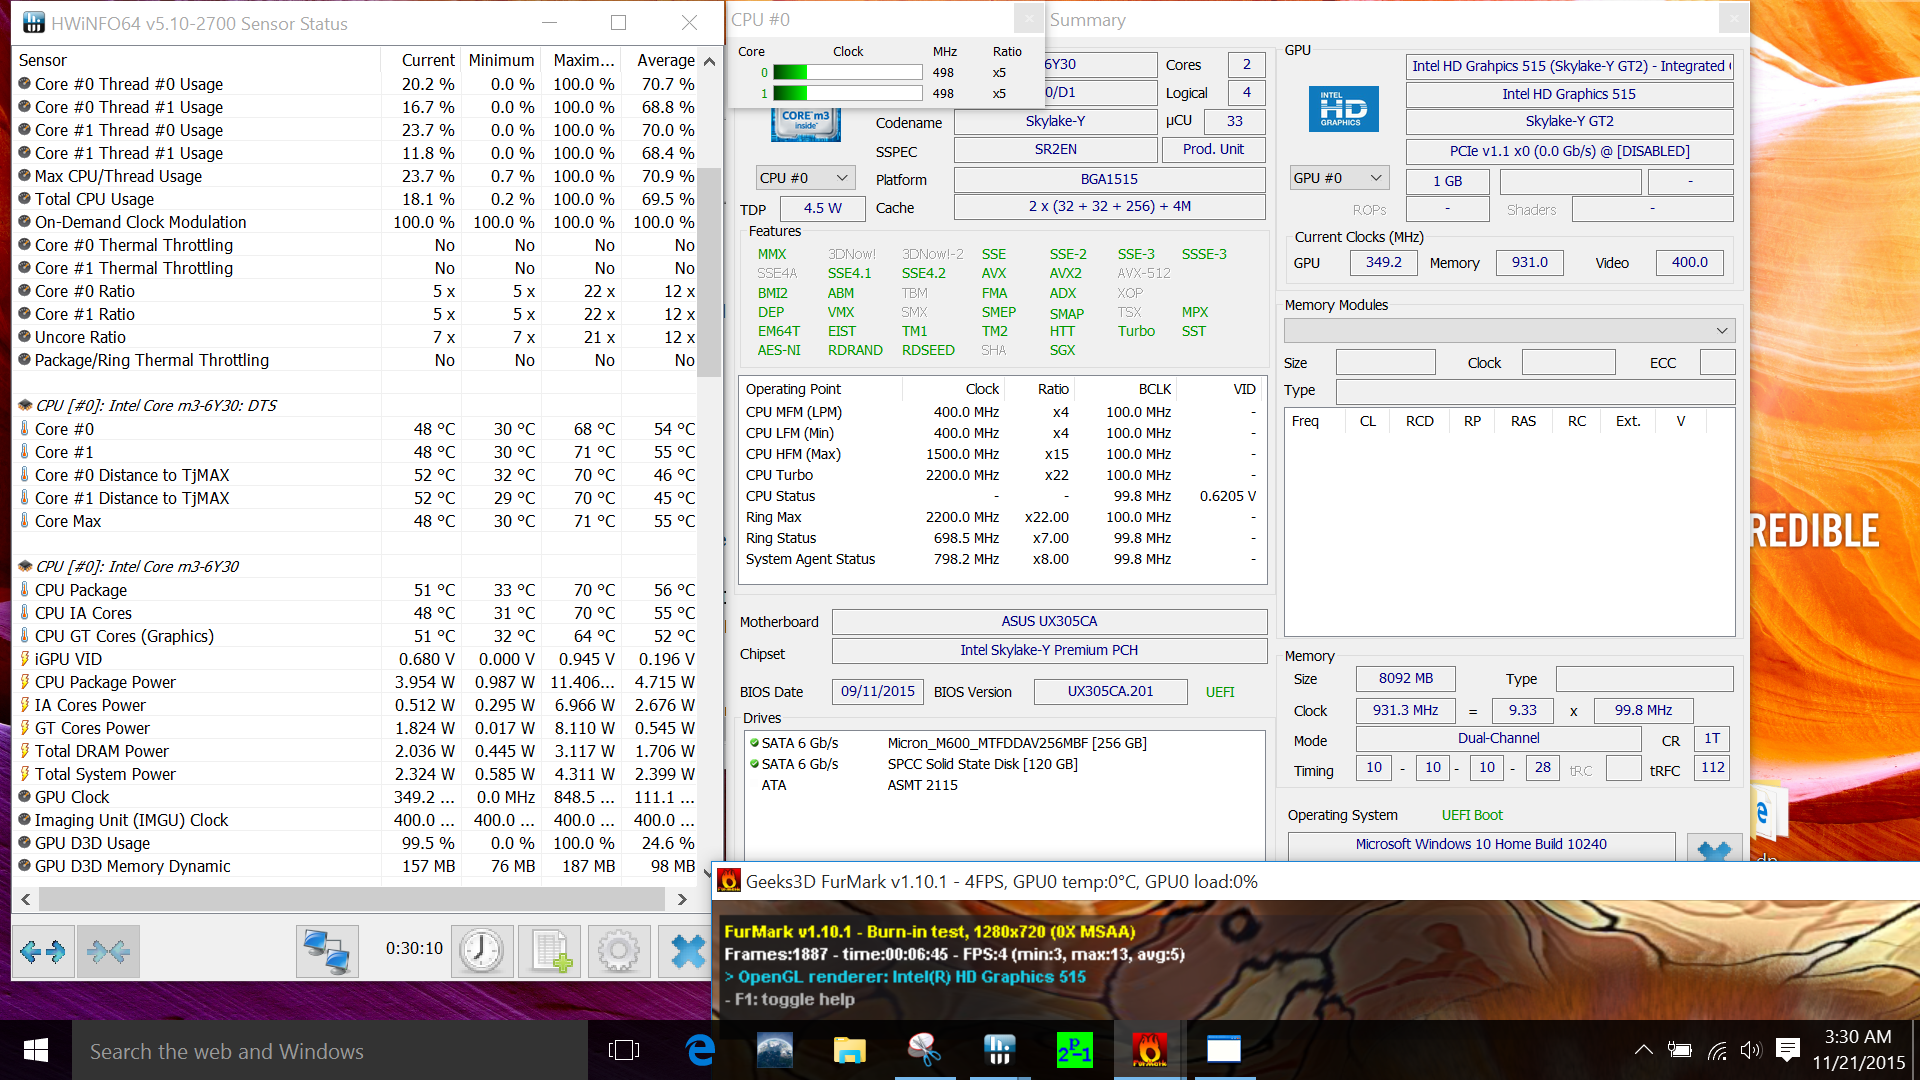
Task: Click the Average column header
Action: point(665,60)
